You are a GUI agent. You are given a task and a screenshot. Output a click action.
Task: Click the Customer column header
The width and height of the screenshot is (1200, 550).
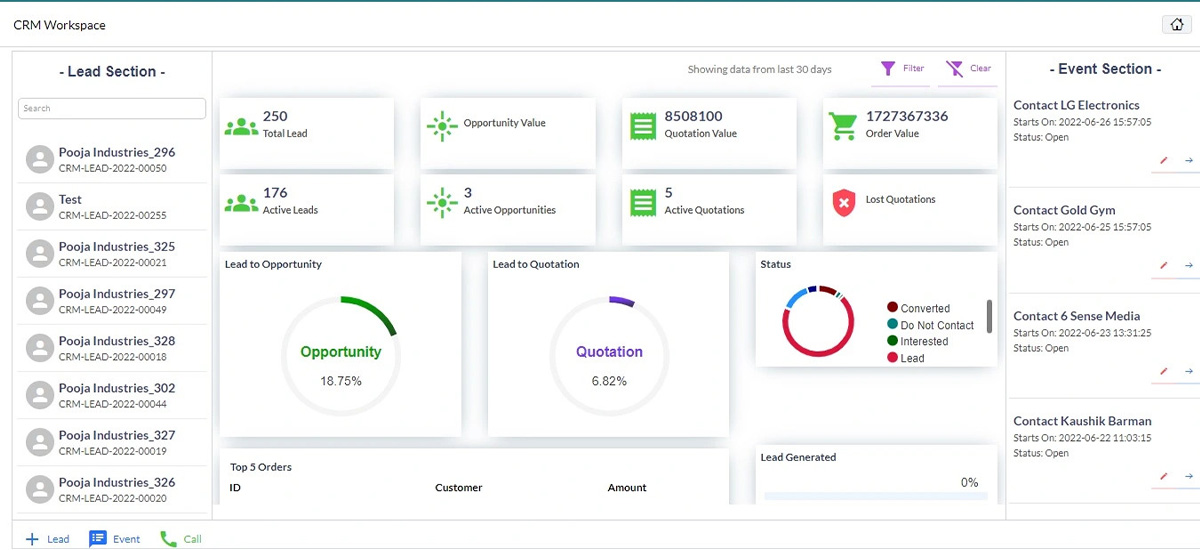coord(459,488)
